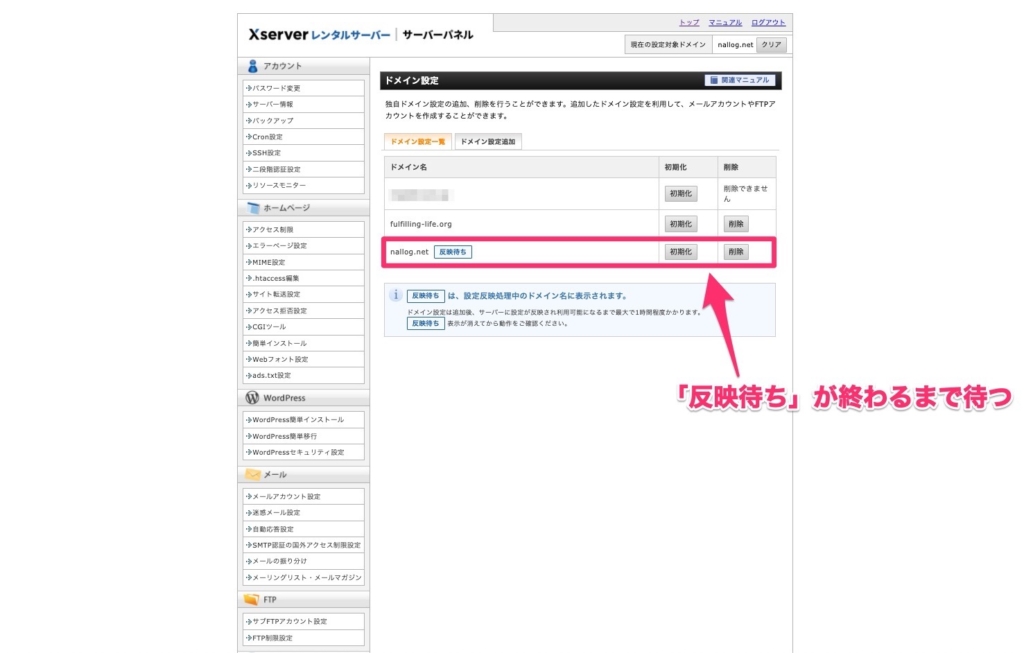The image size is (1024, 653).
Task: Clear the target domain with クリア button
Action: click(771, 45)
